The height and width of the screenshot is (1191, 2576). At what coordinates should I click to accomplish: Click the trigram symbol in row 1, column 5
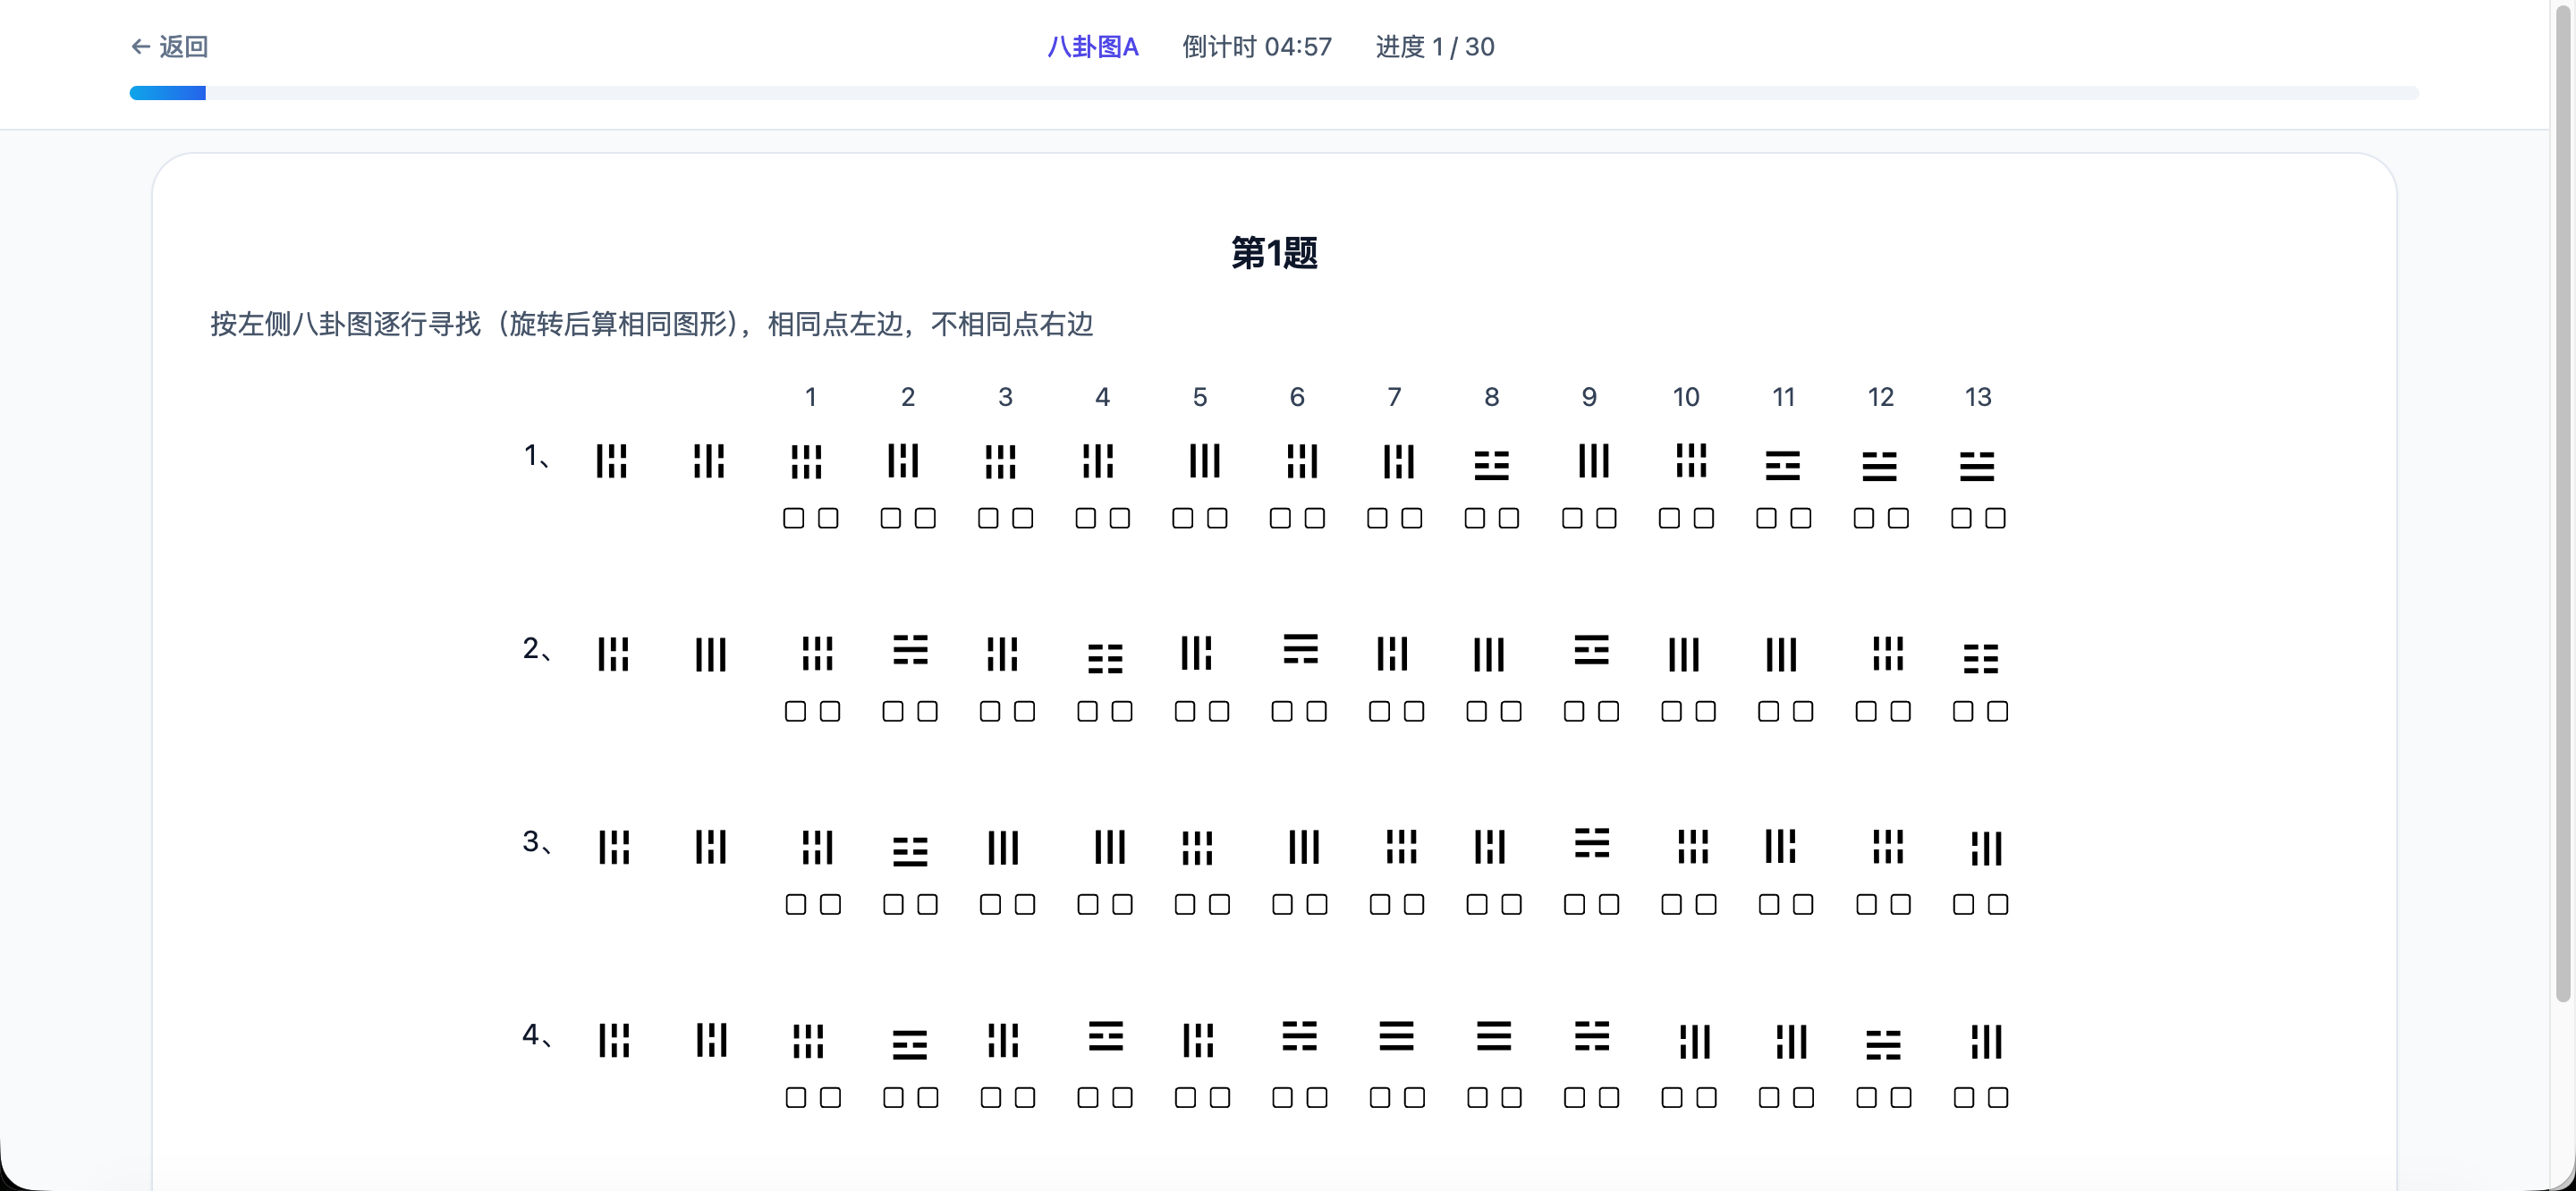coord(1200,461)
